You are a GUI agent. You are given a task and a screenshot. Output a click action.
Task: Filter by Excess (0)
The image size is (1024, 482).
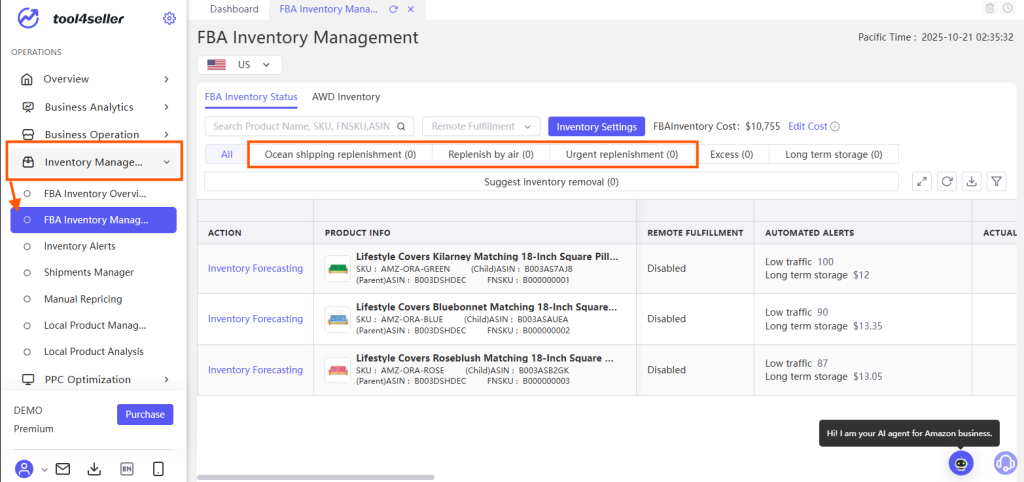point(731,154)
